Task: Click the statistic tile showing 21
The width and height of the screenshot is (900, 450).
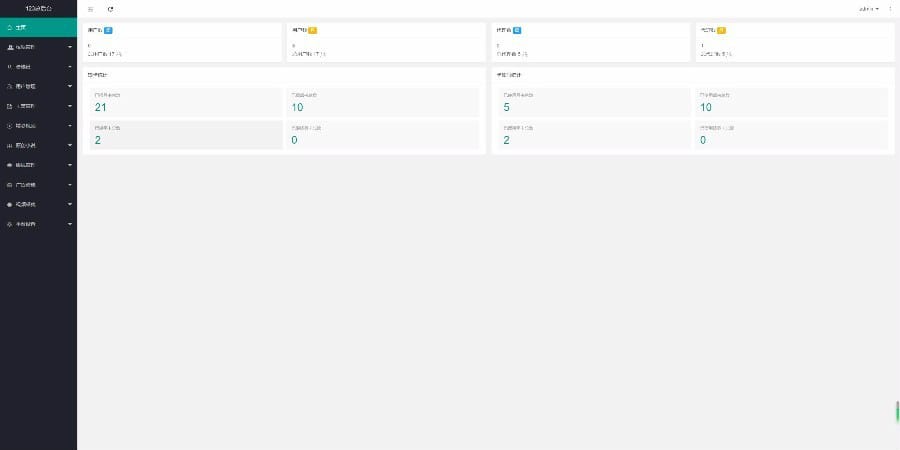Action: [186, 103]
